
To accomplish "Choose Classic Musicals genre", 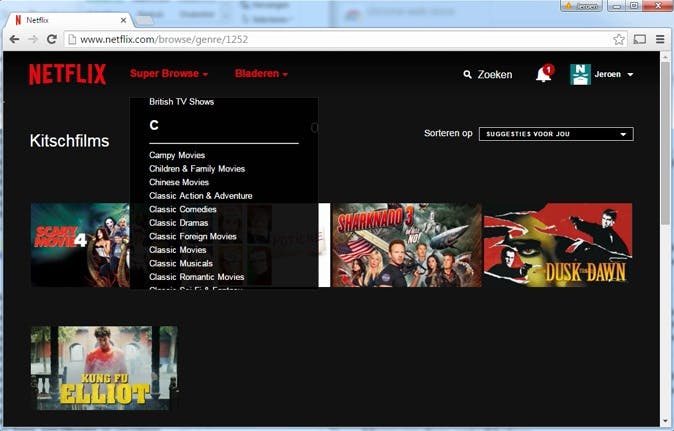I will point(181,263).
